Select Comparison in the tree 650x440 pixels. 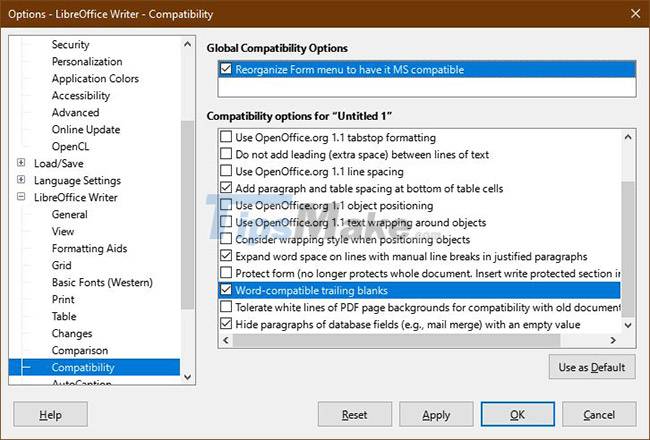click(80, 350)
